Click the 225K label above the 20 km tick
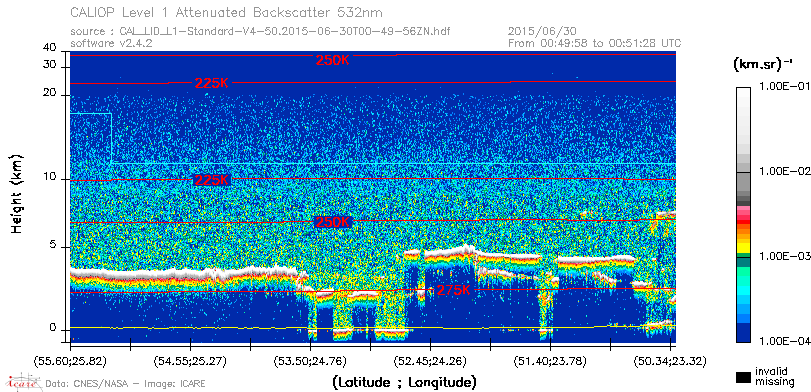Screen dimensions: 811x392 (x=212, y=83)
